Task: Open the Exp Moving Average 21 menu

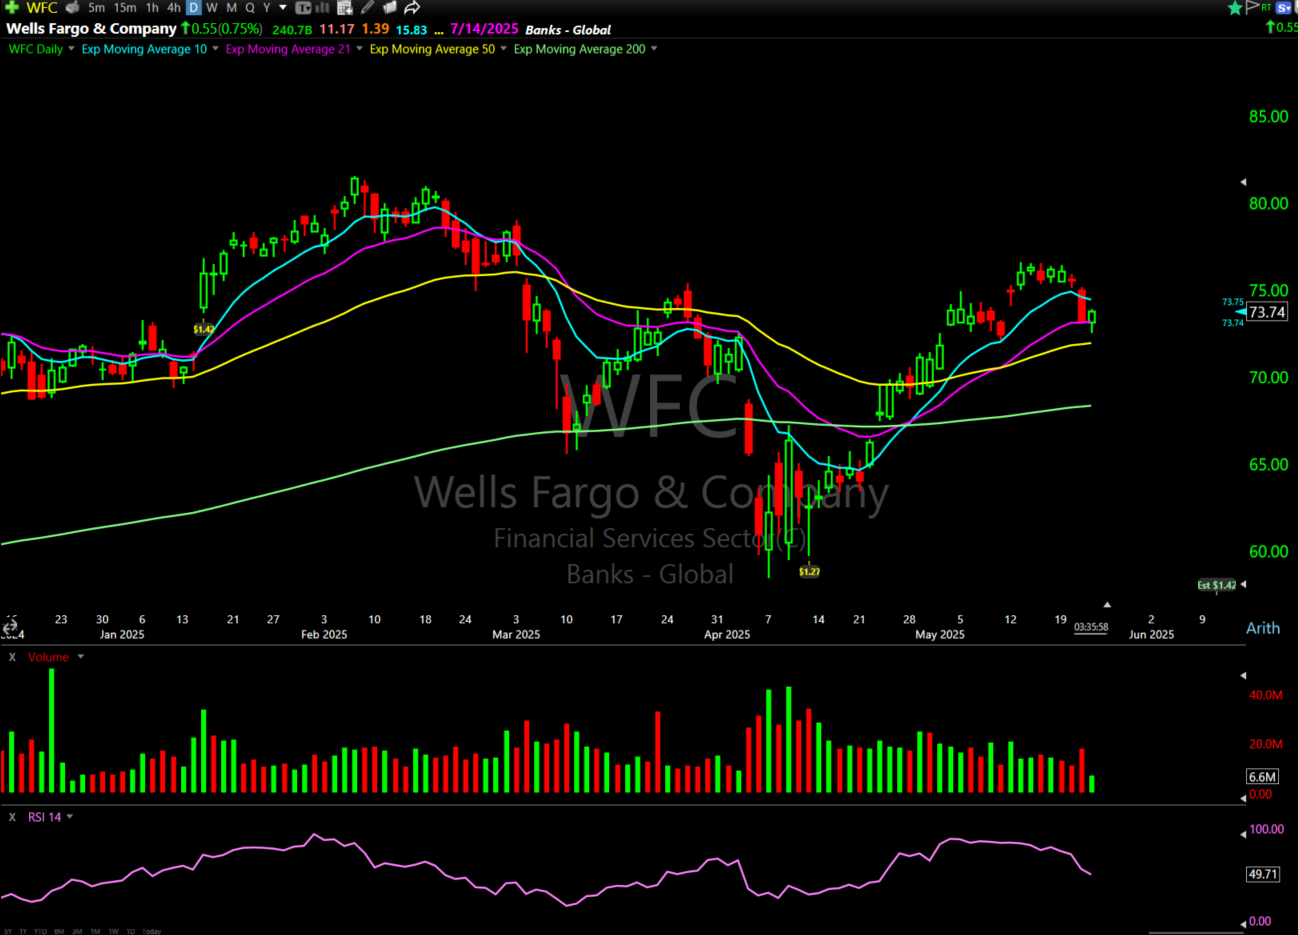Action: tap(359, 49)
